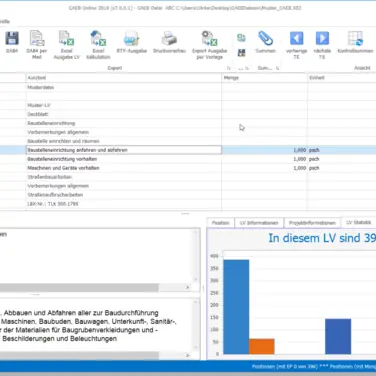Click the status bar Positionen summary text
The width and height of the screenshot is (376, 376).
tap(313, 367)
